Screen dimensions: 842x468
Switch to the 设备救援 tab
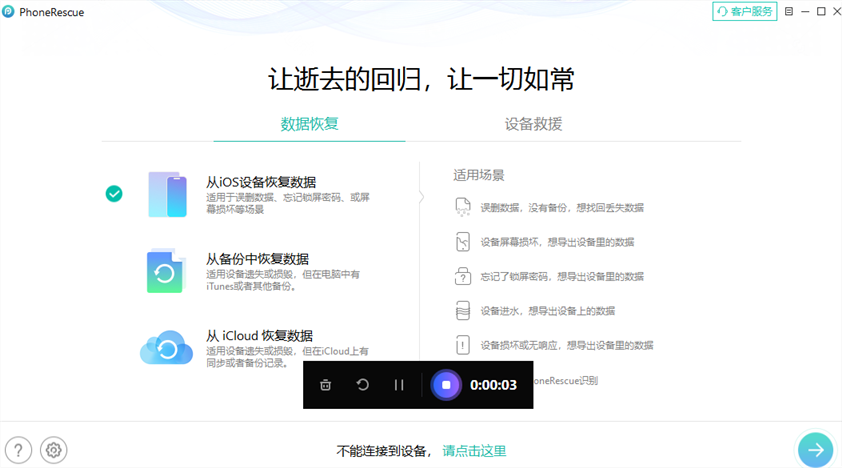pyautogui.click(x=533, y=124)
